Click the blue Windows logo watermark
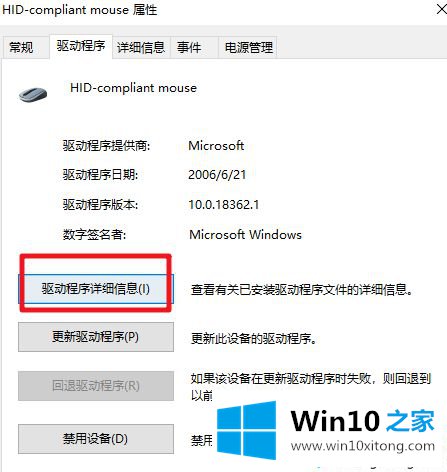 (246, 430)
